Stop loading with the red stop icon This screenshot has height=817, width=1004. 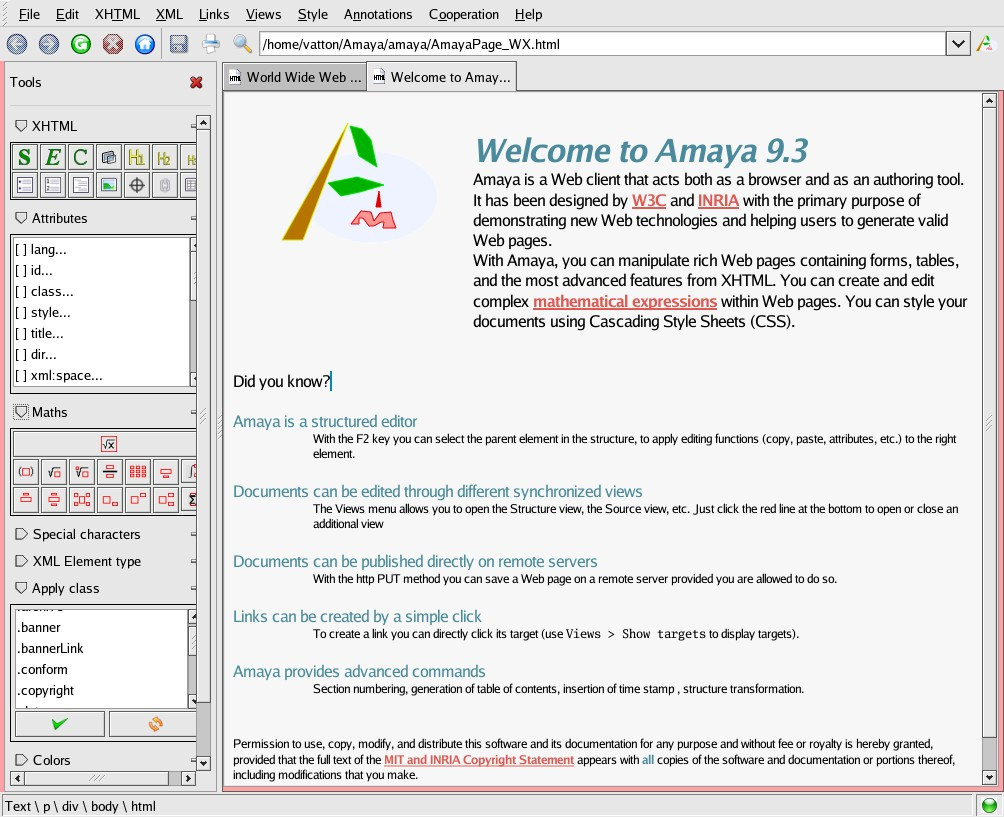[x=113, y=44]
